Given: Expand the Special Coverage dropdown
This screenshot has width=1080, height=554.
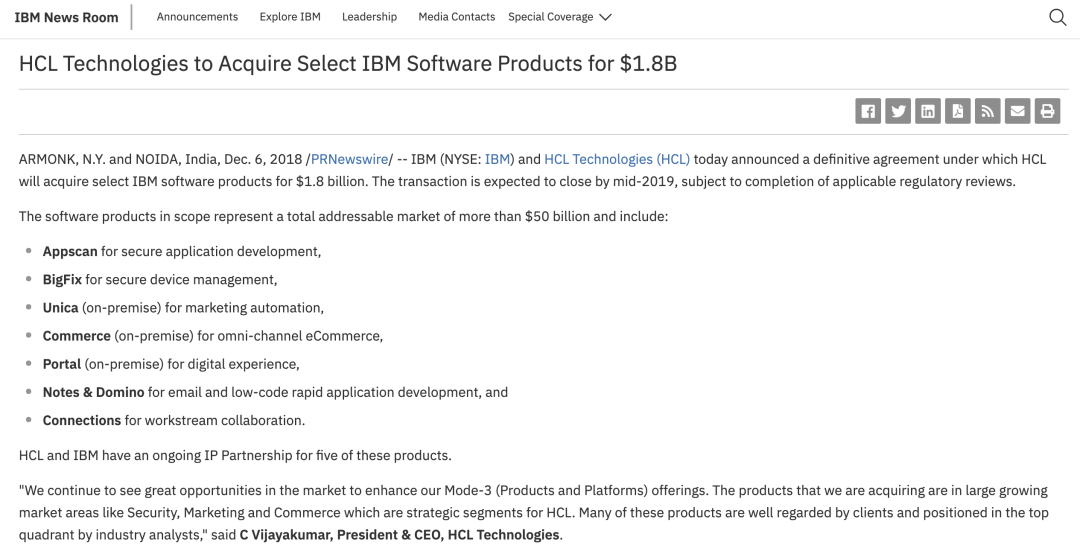Looking at the screenshot, I should pos(560,17).
